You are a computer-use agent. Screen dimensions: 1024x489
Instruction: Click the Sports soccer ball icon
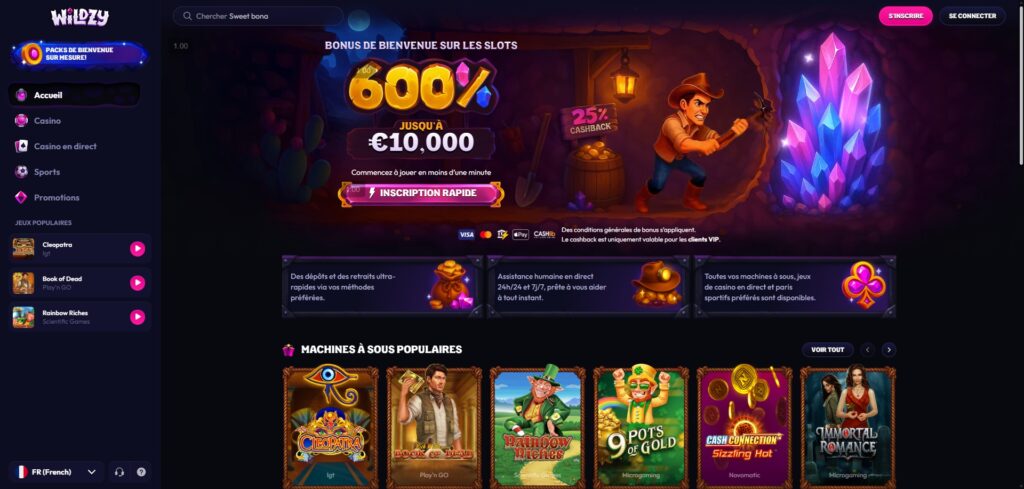(x=22, y=172)
